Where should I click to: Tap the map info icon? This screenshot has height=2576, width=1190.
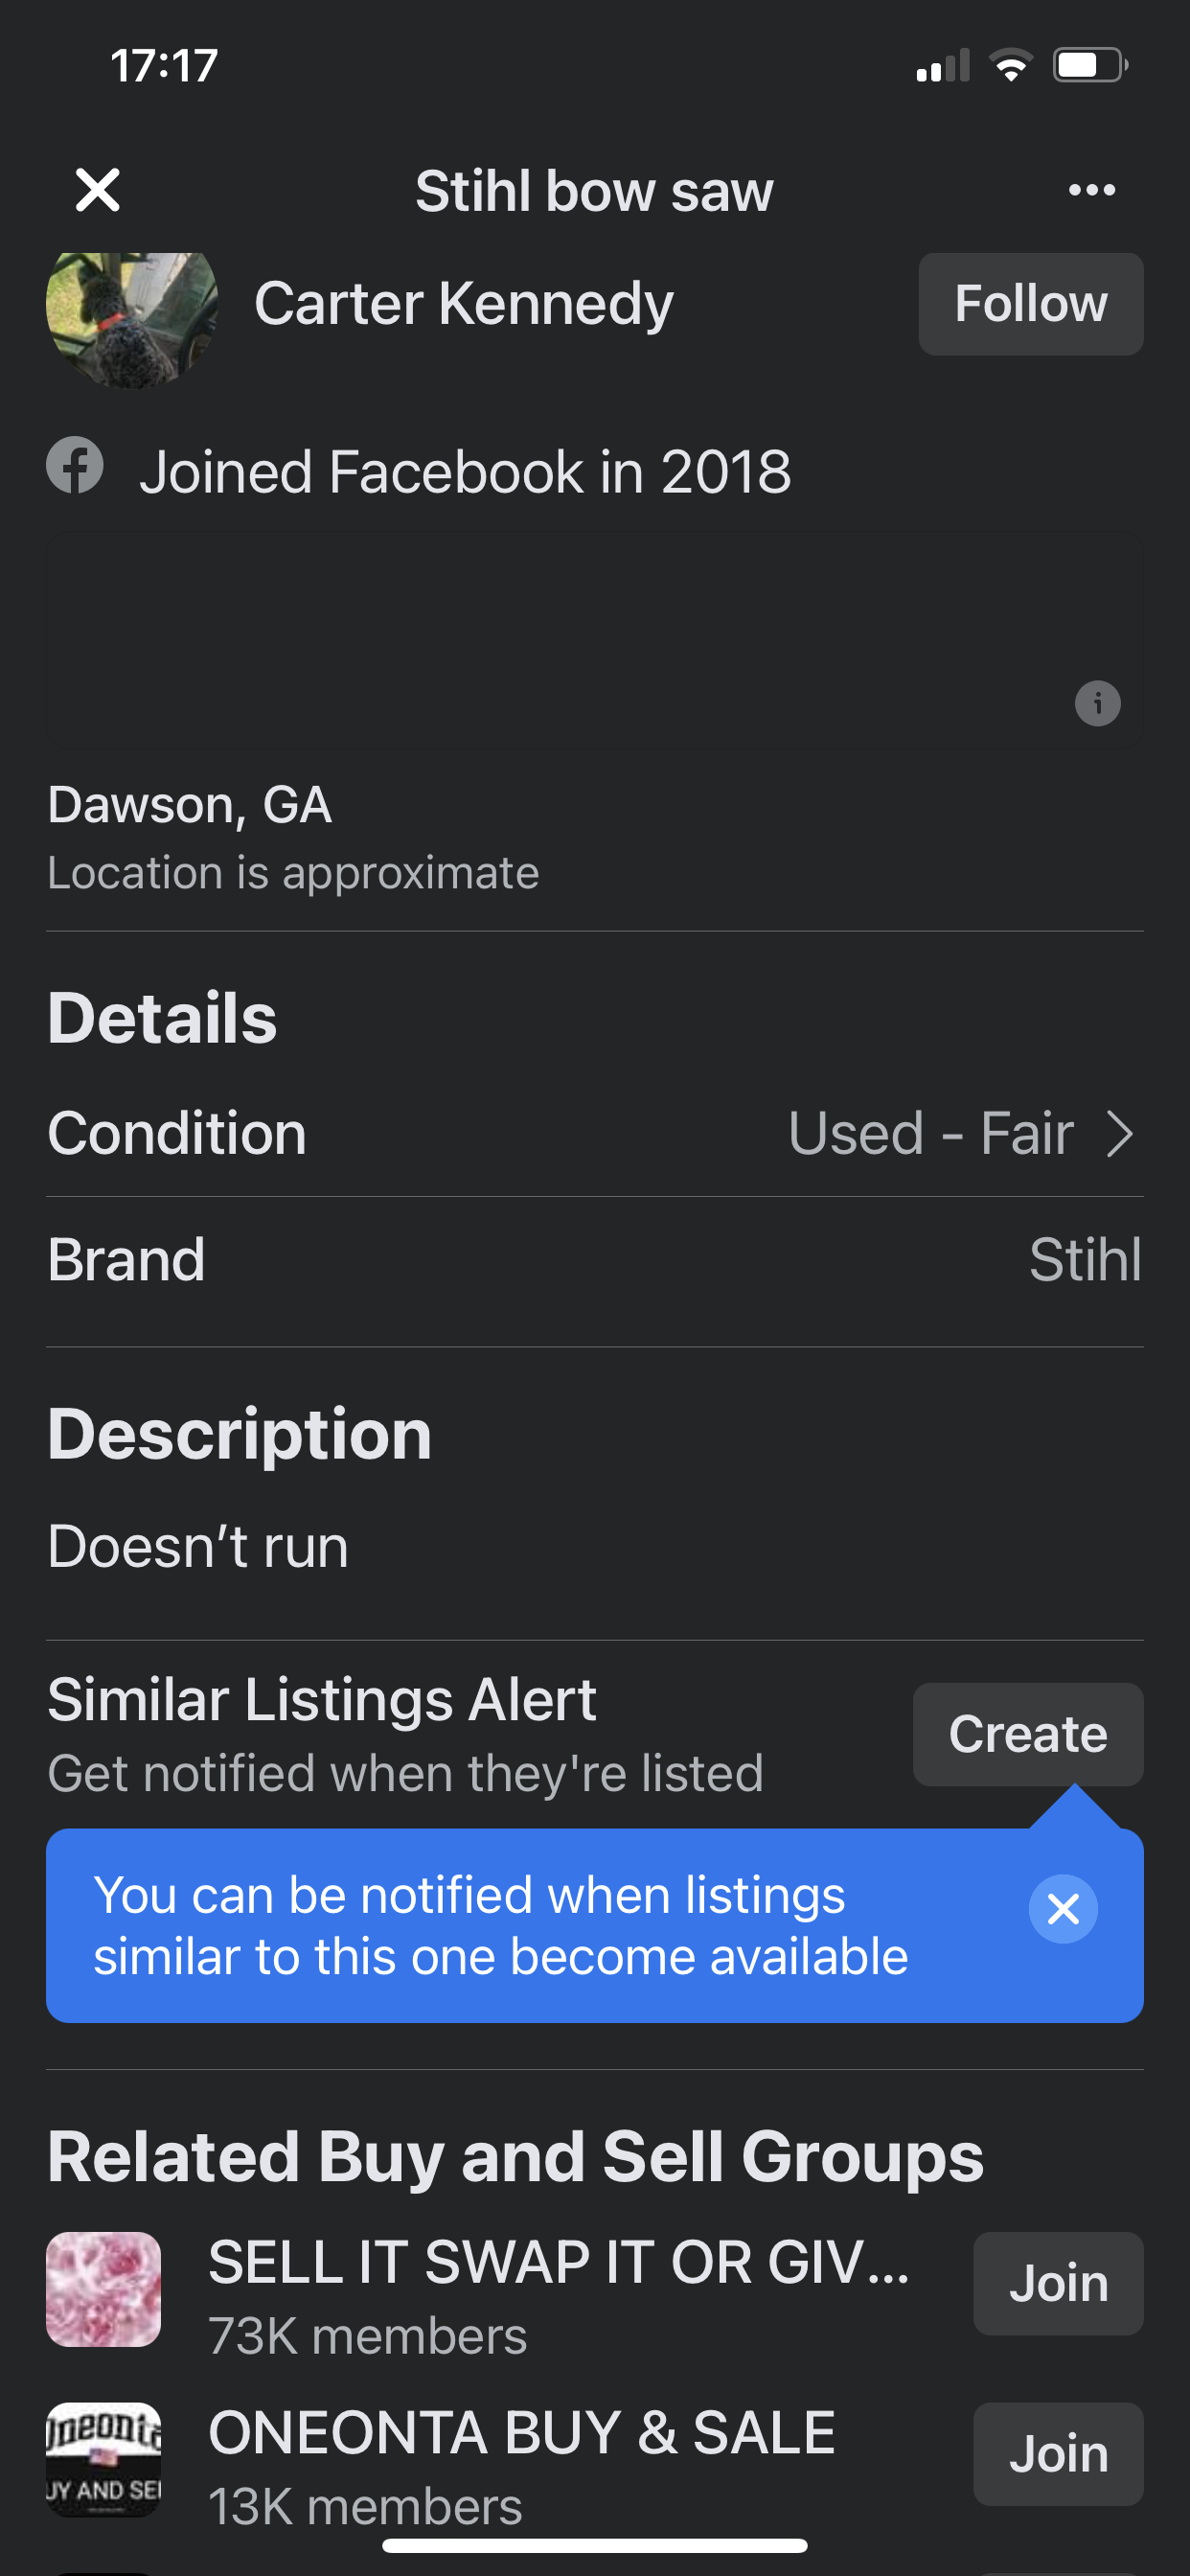pos(1097,703)
